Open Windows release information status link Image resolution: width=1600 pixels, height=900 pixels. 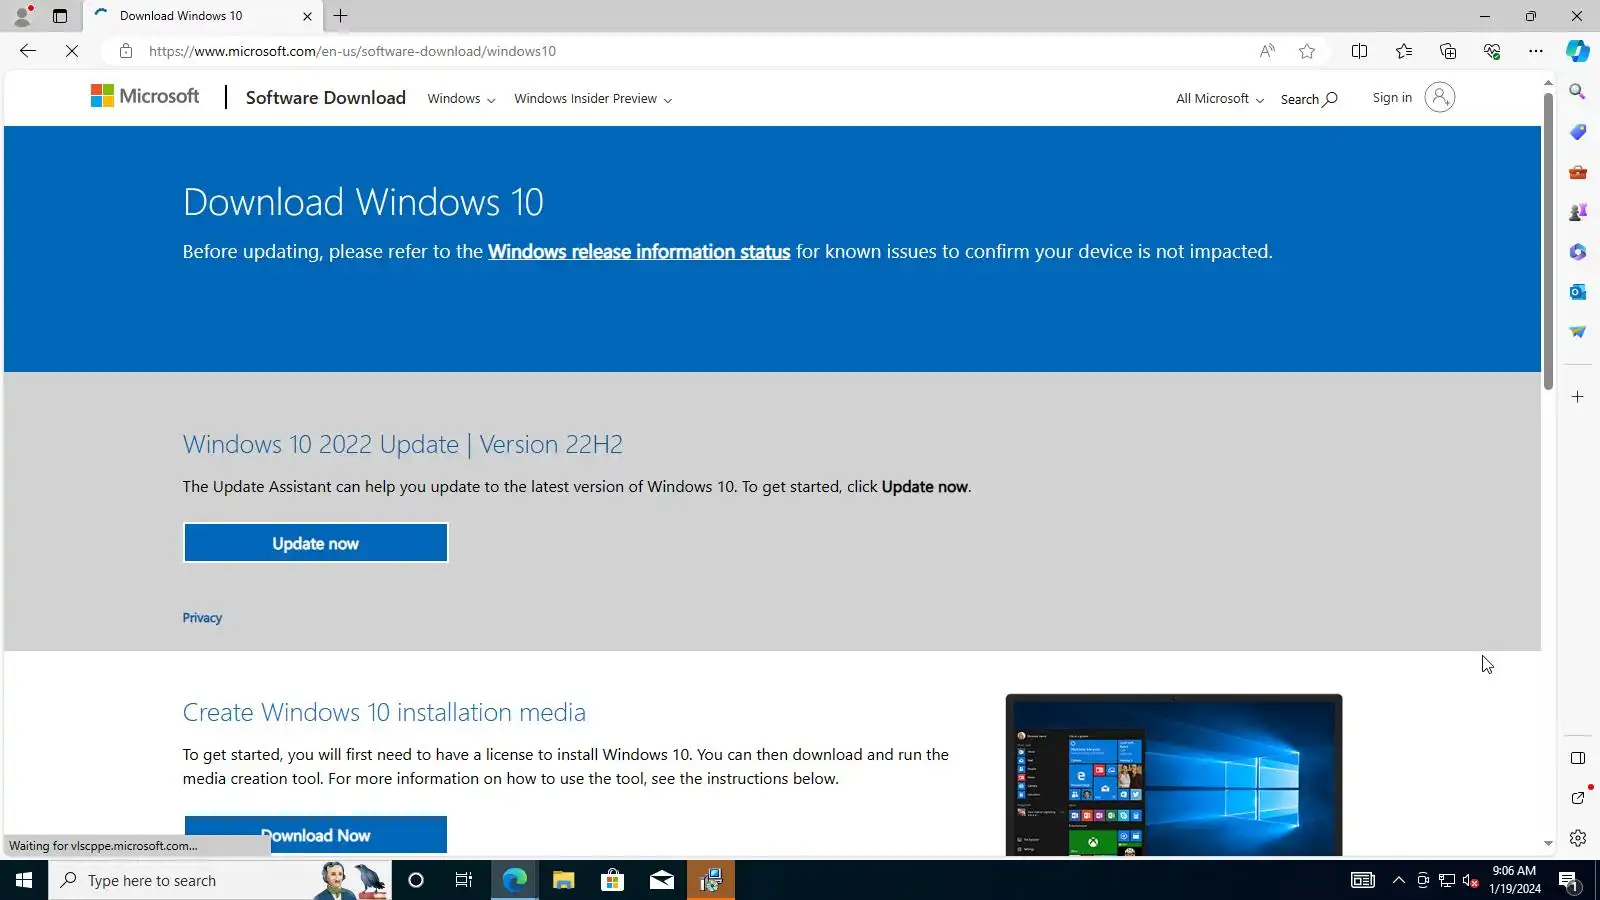639,252
